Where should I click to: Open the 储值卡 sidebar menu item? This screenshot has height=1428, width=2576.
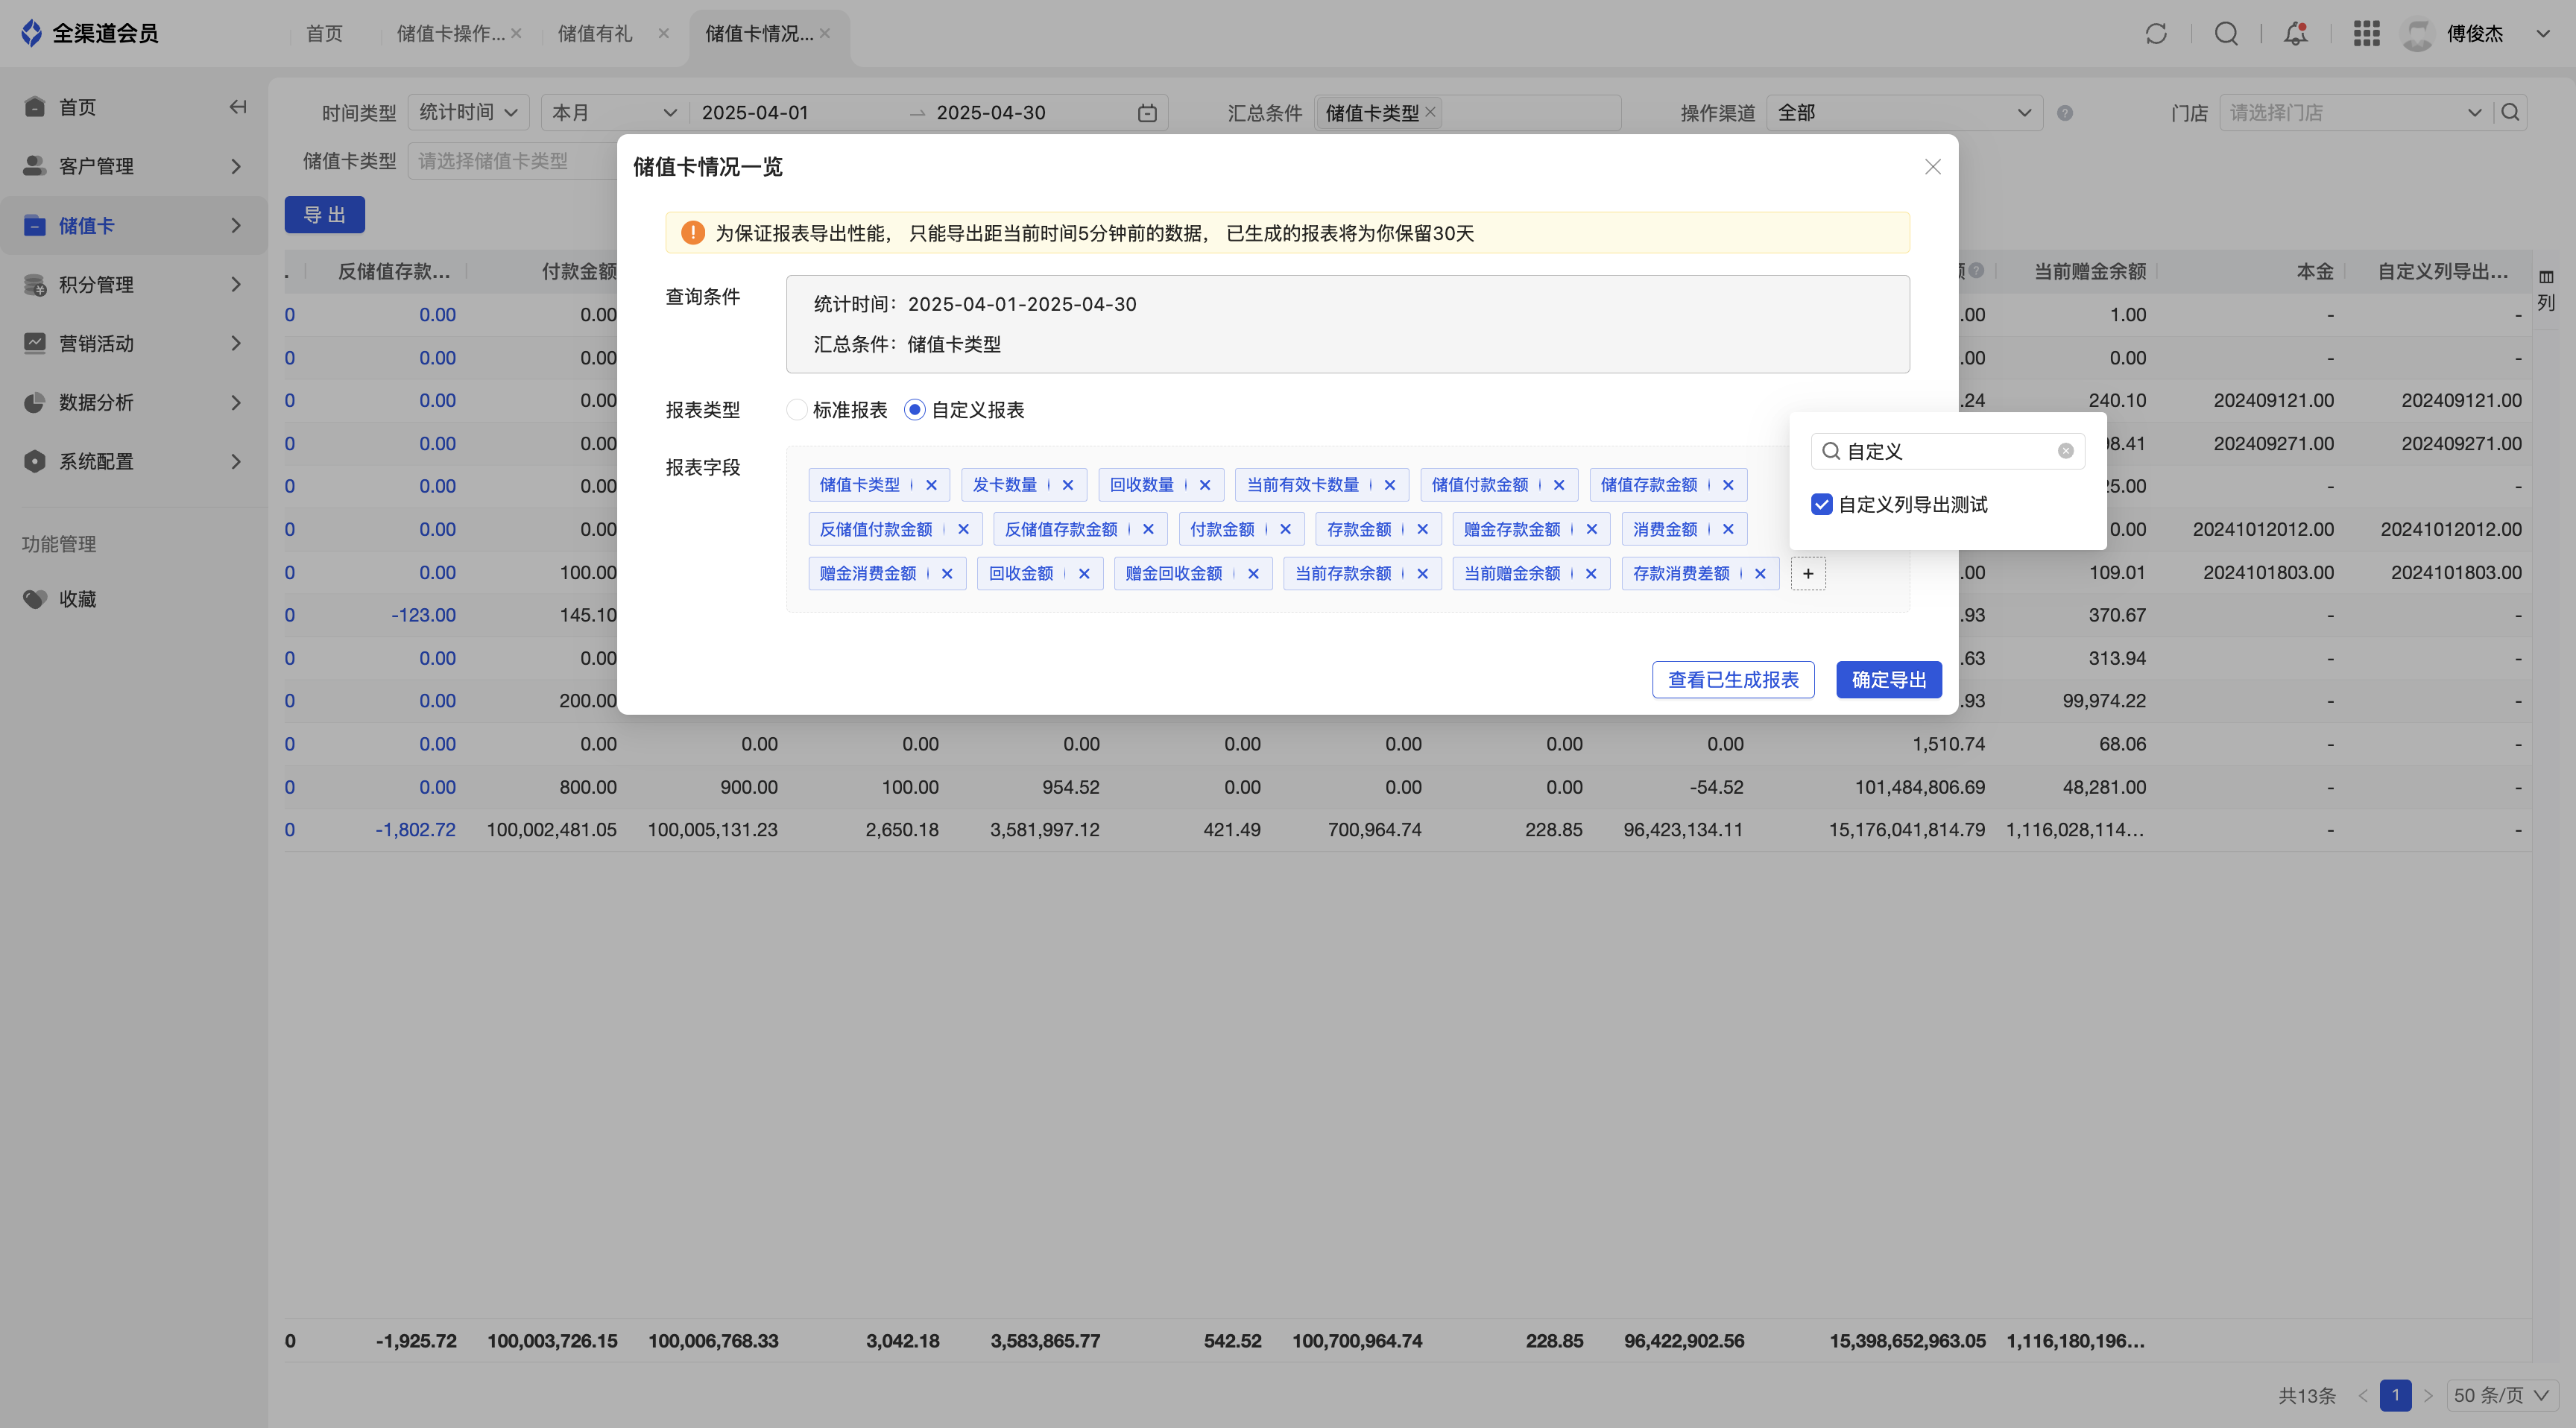point(133,225)
